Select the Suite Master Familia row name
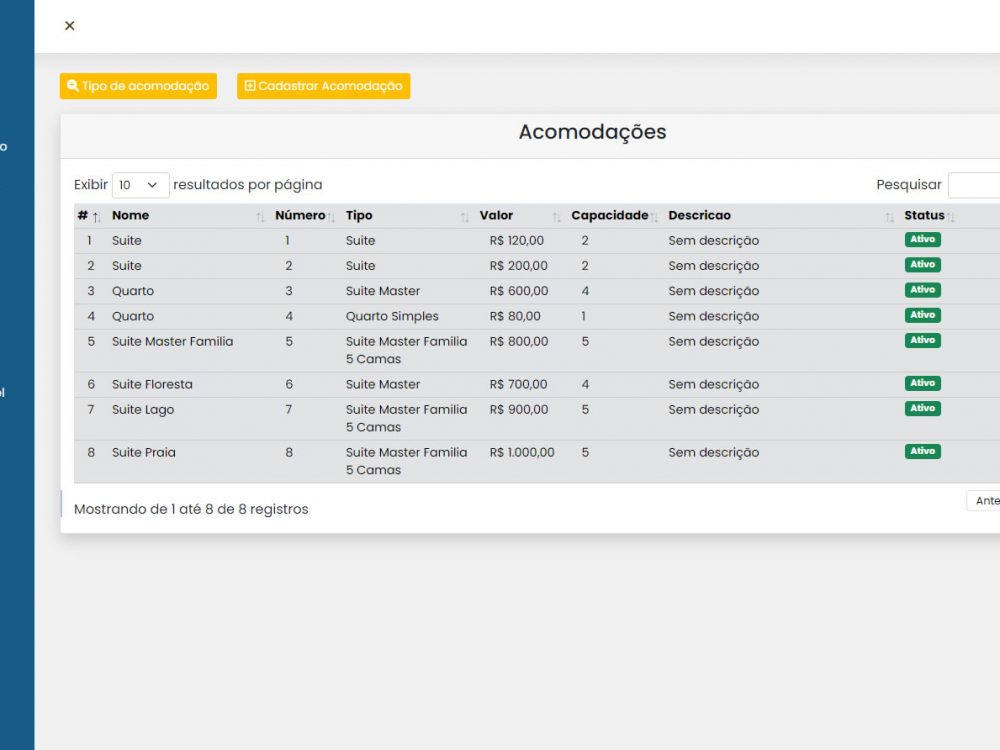The height and width of the screenshot is (750, 1000). (172, 341)
